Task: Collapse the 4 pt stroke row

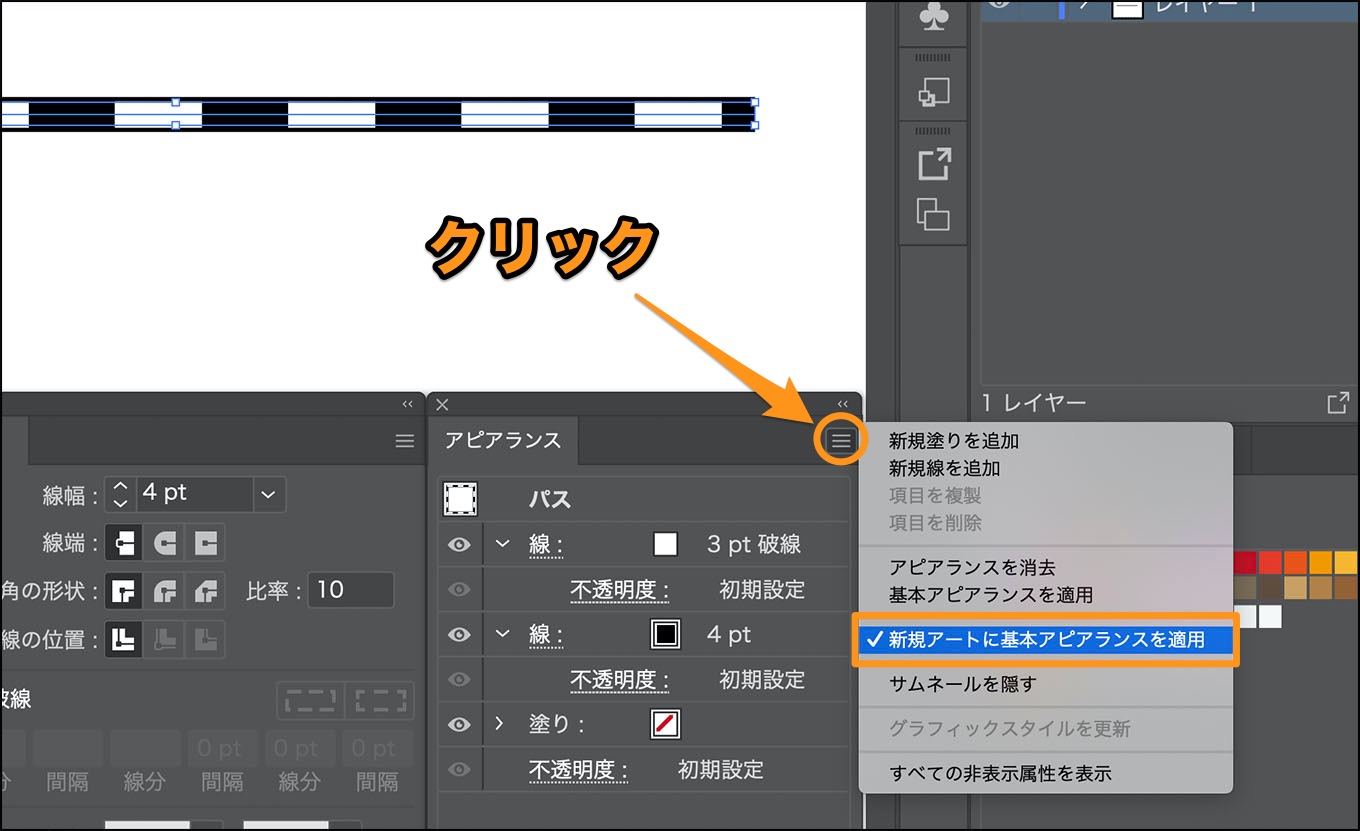Action: [503, 635]
